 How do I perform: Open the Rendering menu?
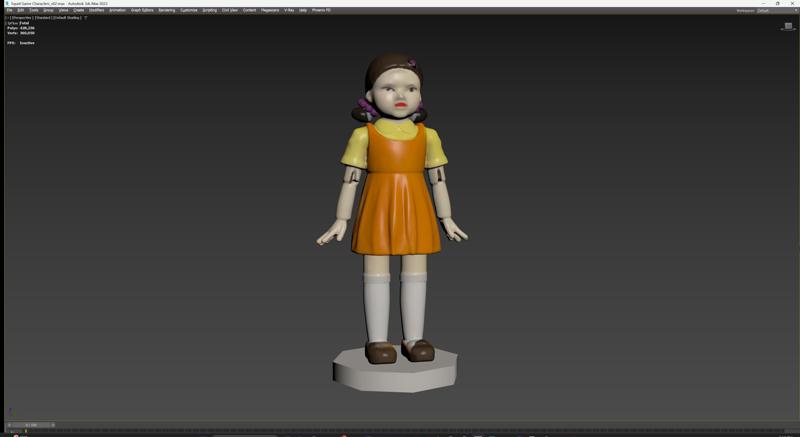coord(167,10)
